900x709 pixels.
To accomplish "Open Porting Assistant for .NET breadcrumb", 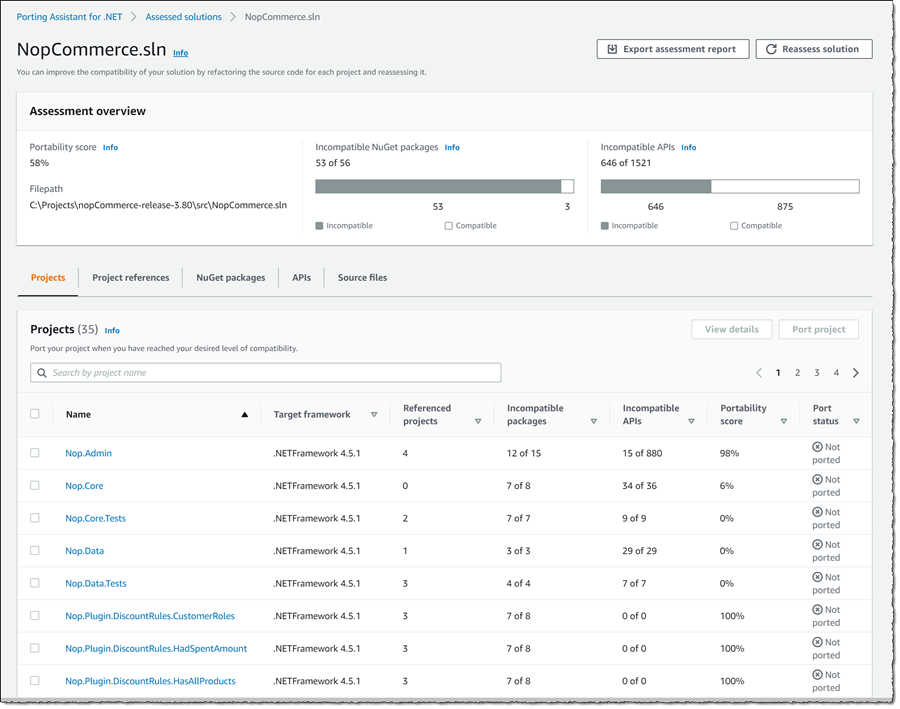I will pos(69,17).
